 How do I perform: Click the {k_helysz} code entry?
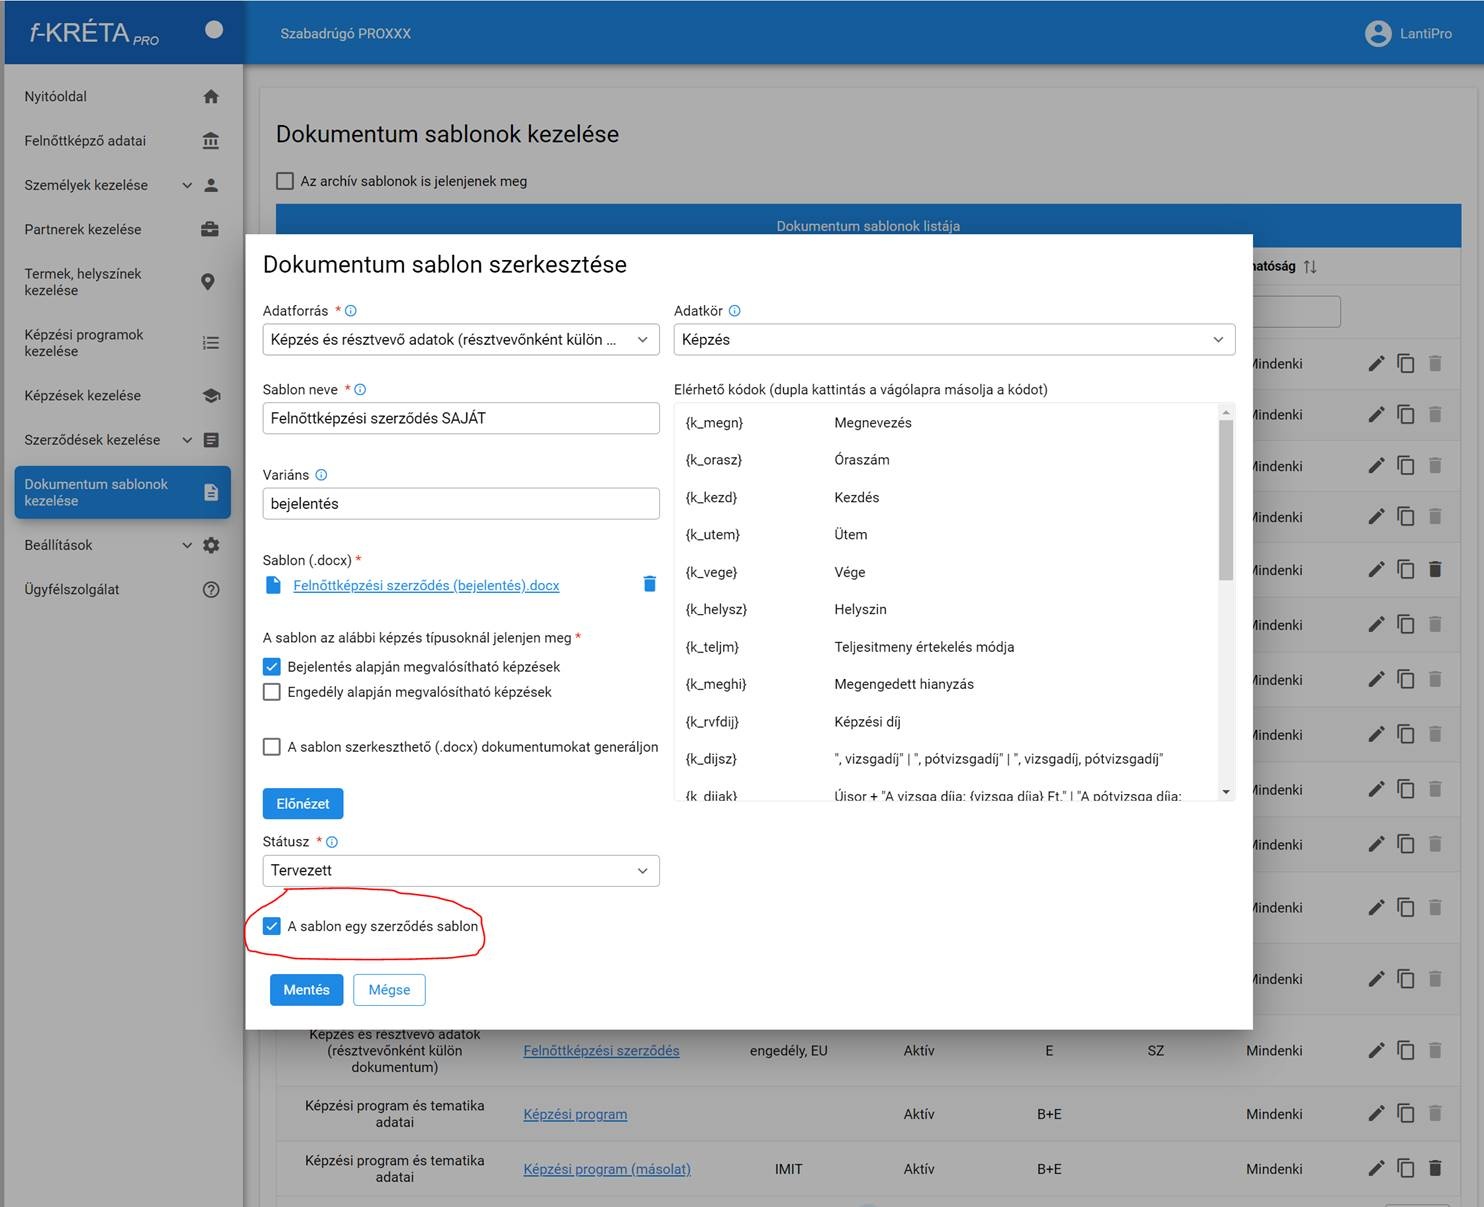point(716,609)
